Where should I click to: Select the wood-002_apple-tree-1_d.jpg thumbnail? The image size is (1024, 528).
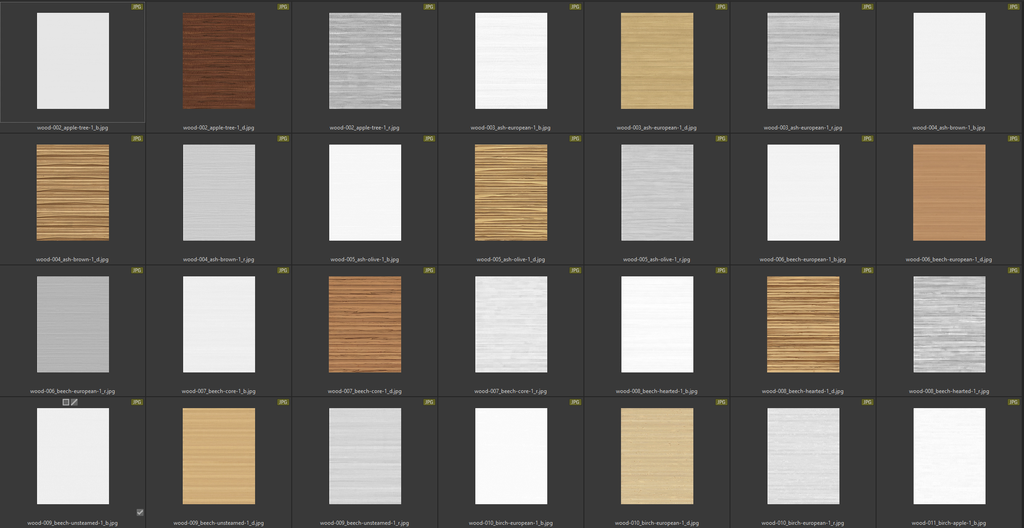tap(219, 61)
